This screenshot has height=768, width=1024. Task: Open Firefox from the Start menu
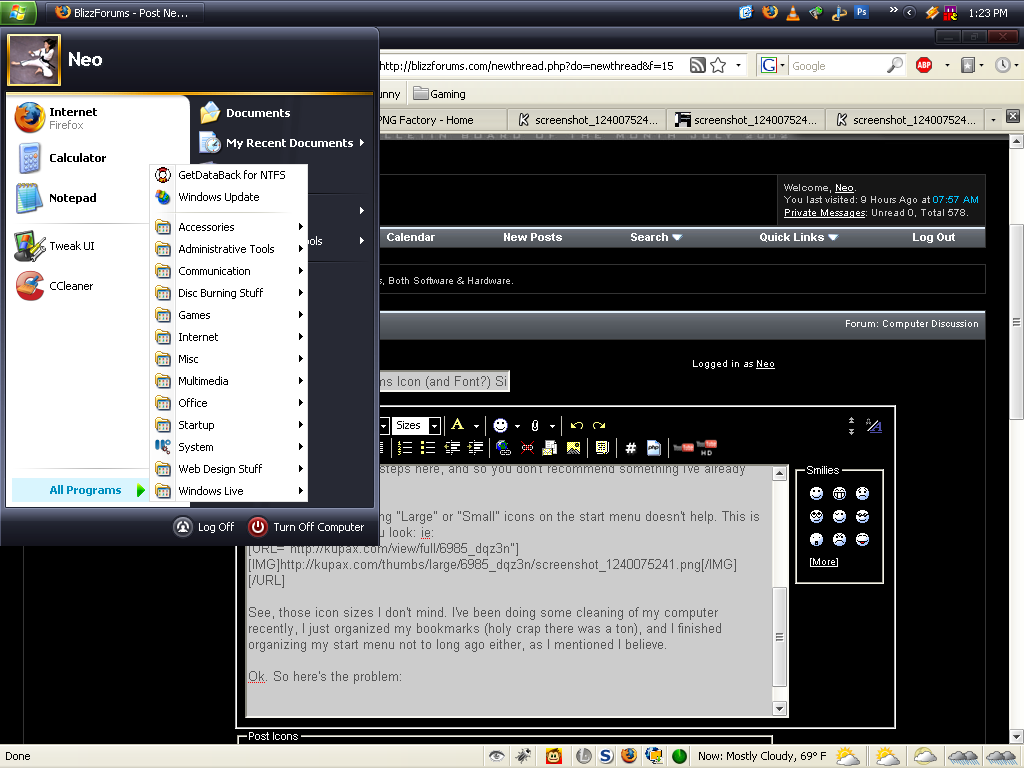[x=98, y=118]
